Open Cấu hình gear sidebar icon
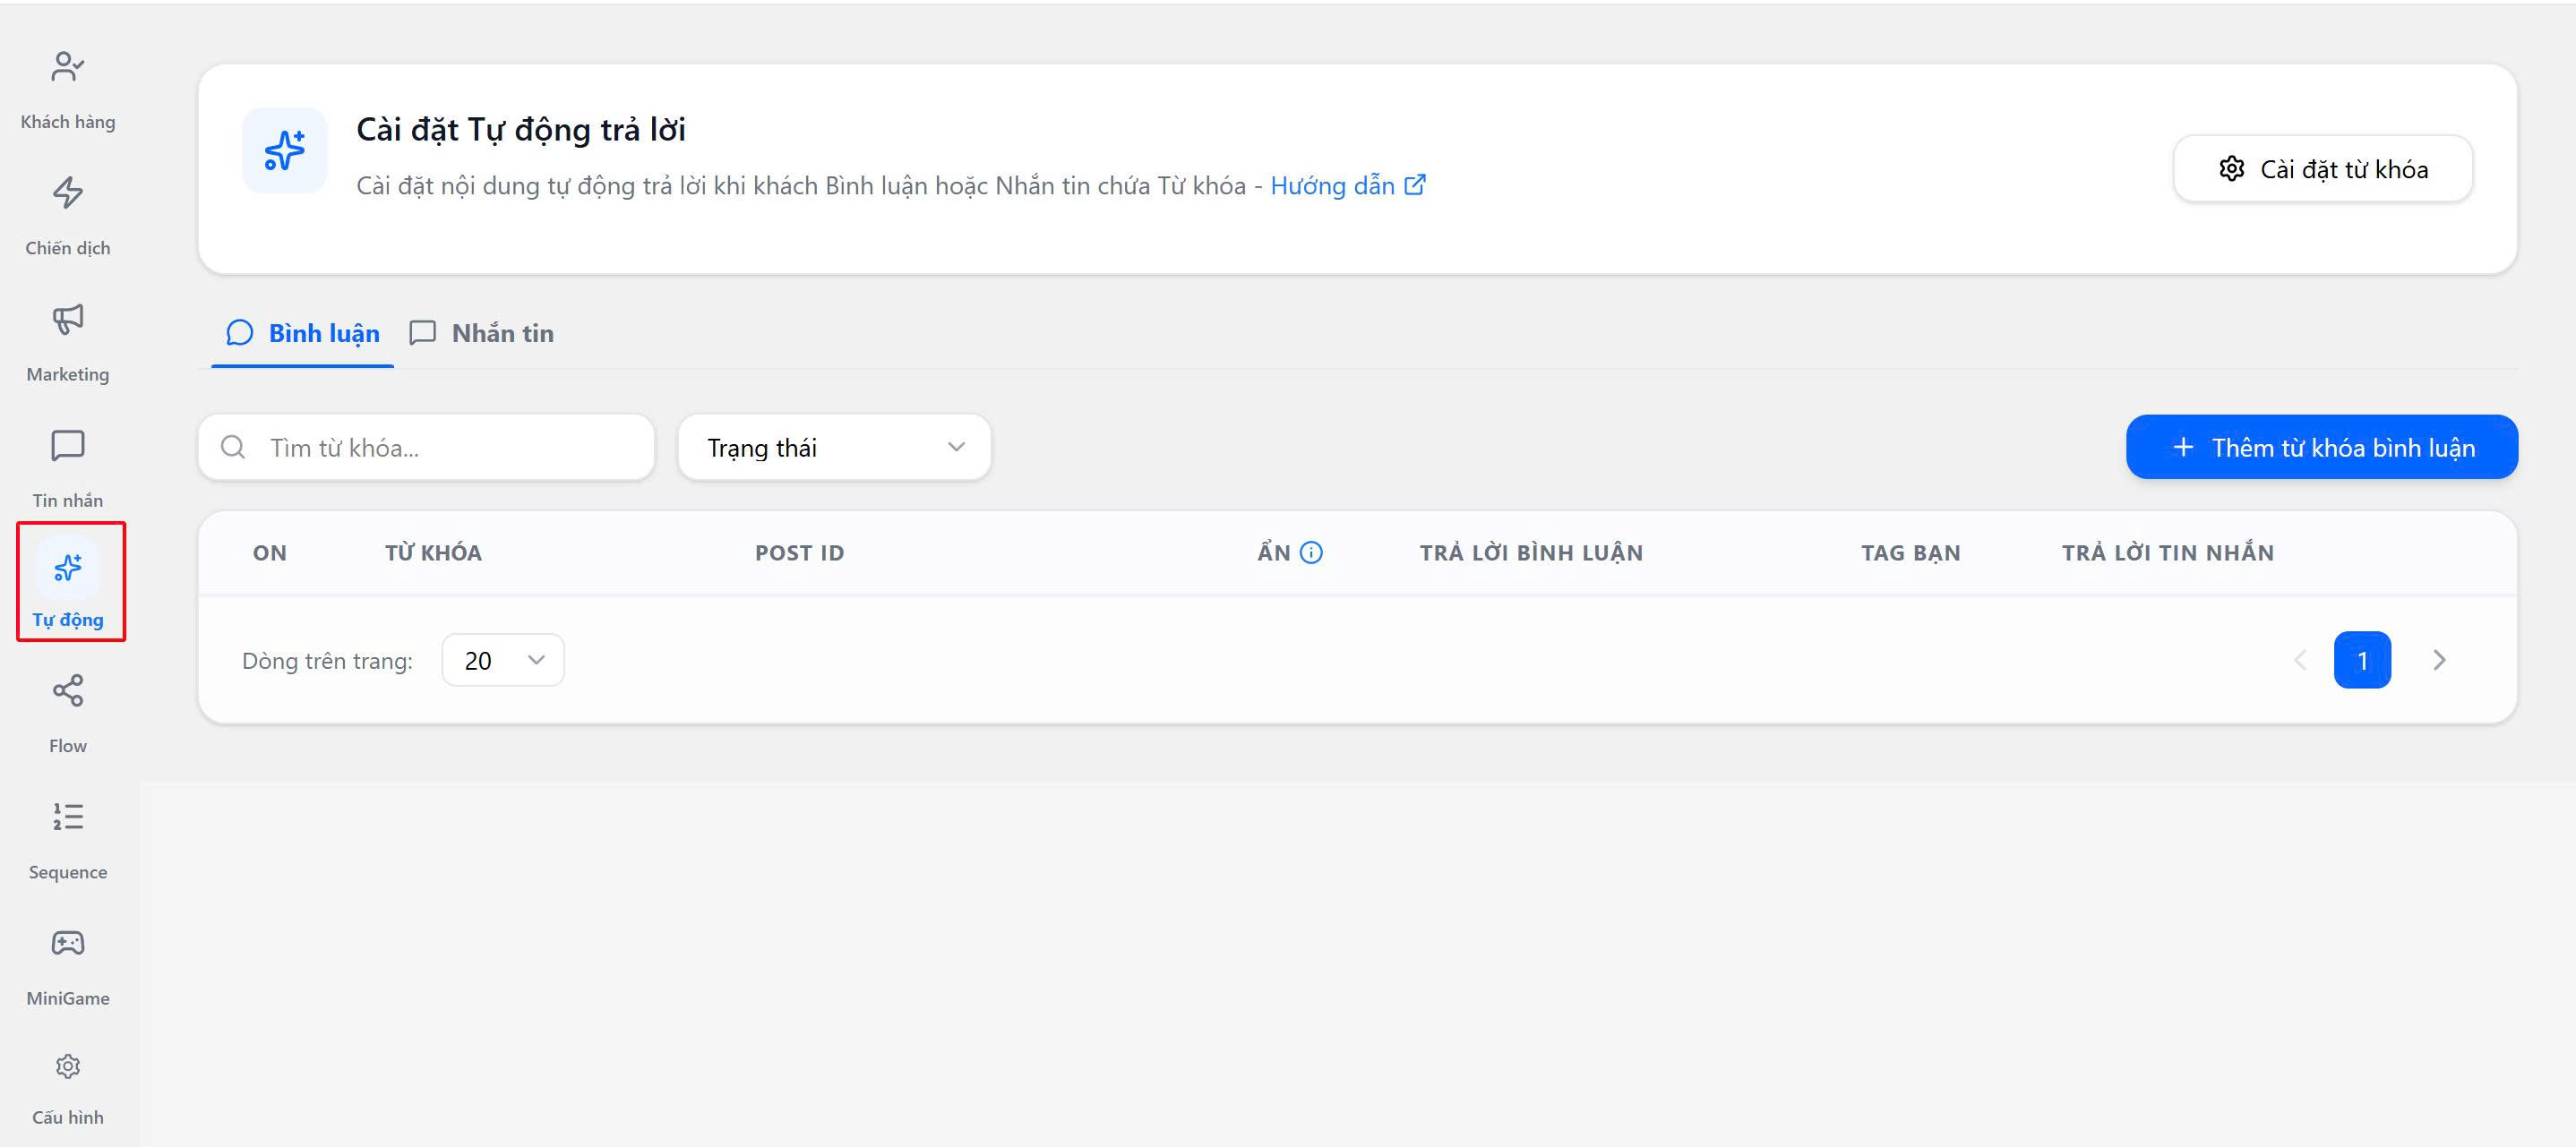 tap(67, 1067)
